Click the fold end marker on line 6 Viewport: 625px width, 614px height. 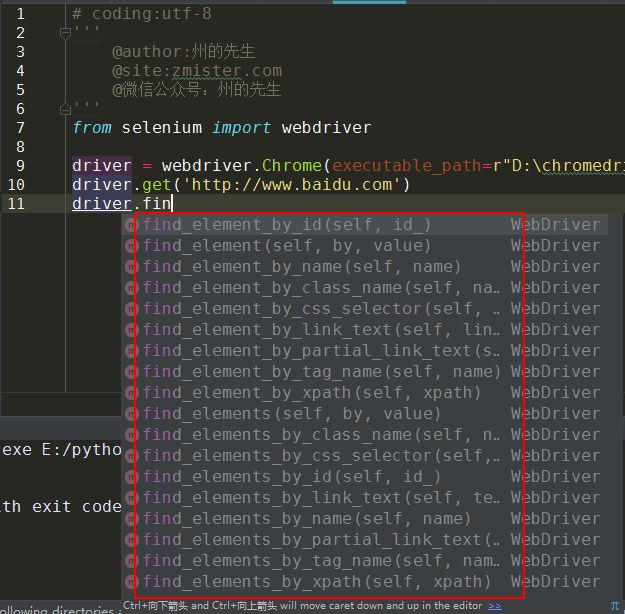65,109
